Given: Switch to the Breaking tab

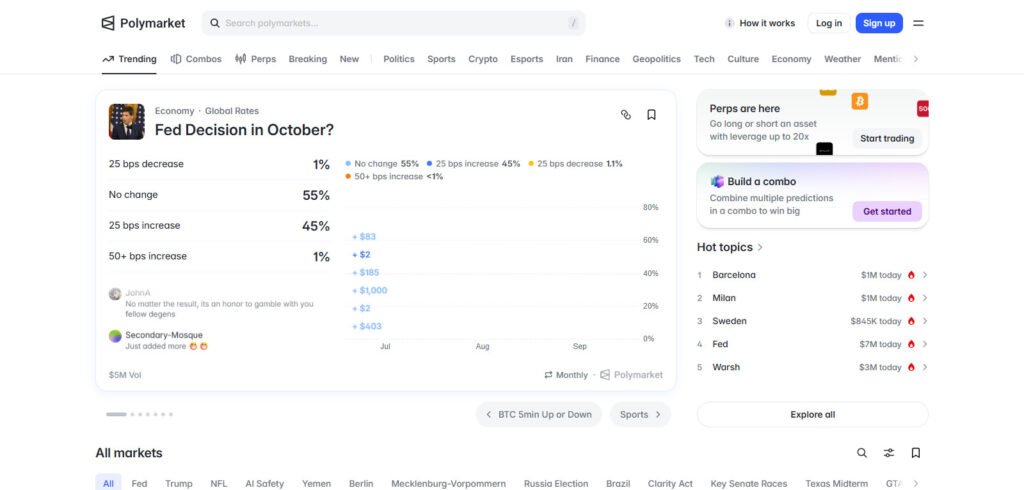Looking at the screenshot, I should click(308, 59).
